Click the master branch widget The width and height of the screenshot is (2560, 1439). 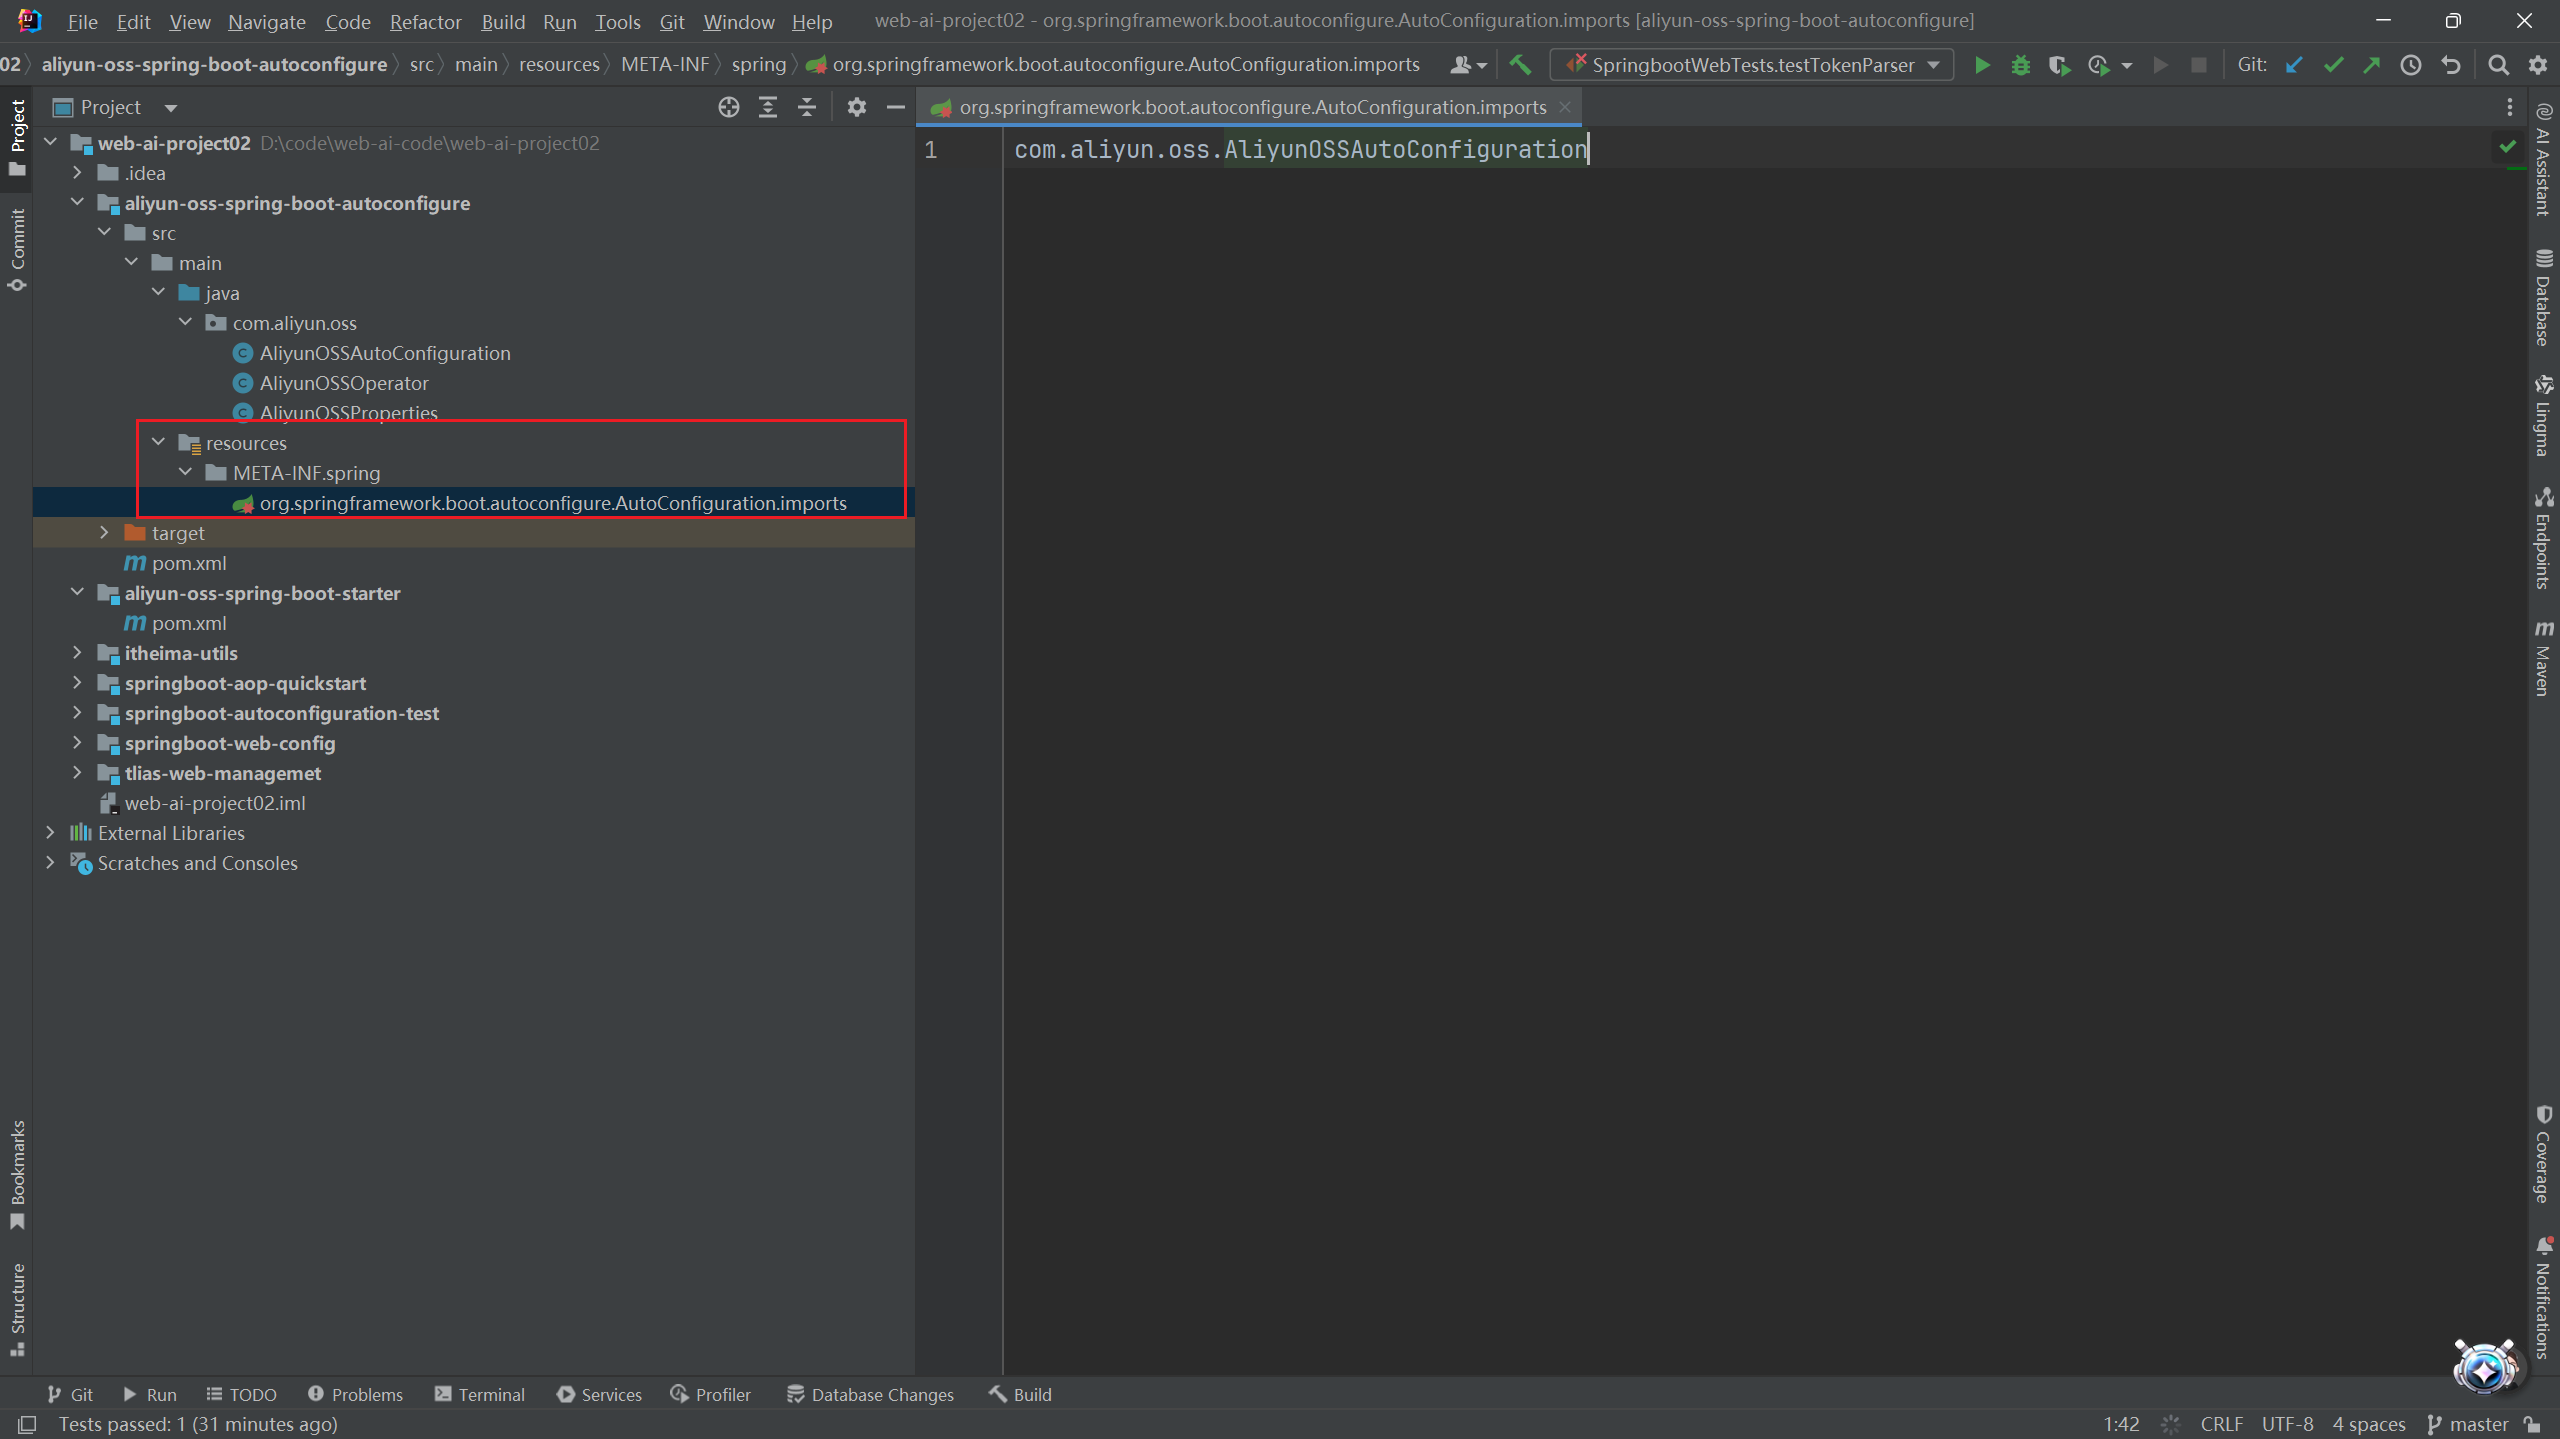[x=2468, y=1424]
